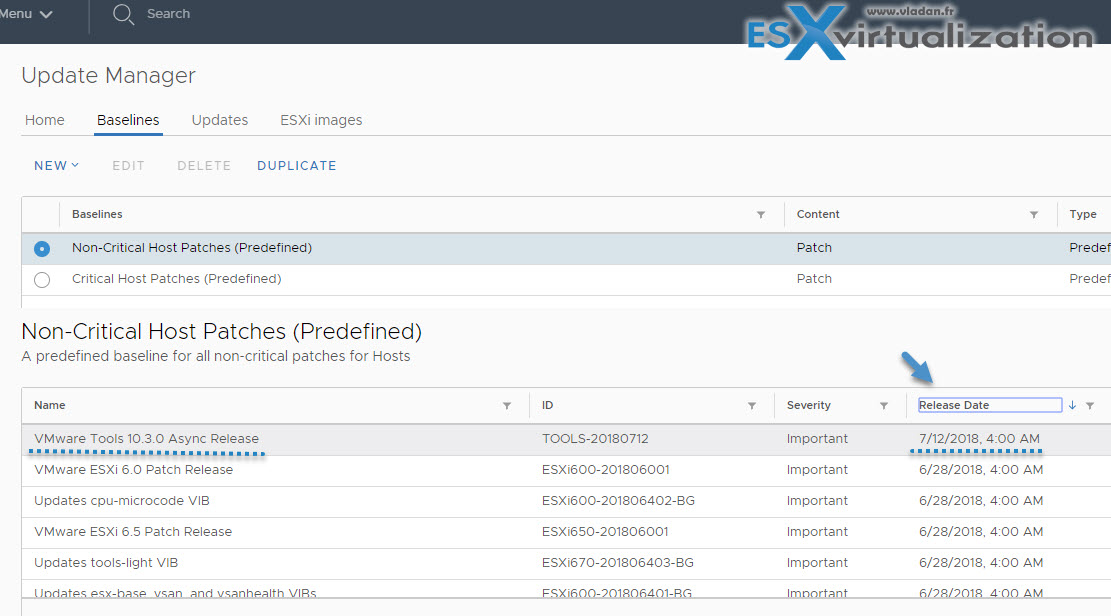Open the Menu dropdown
The width and height of the screenshot is (1111, 616).
(x=26, y=13)
